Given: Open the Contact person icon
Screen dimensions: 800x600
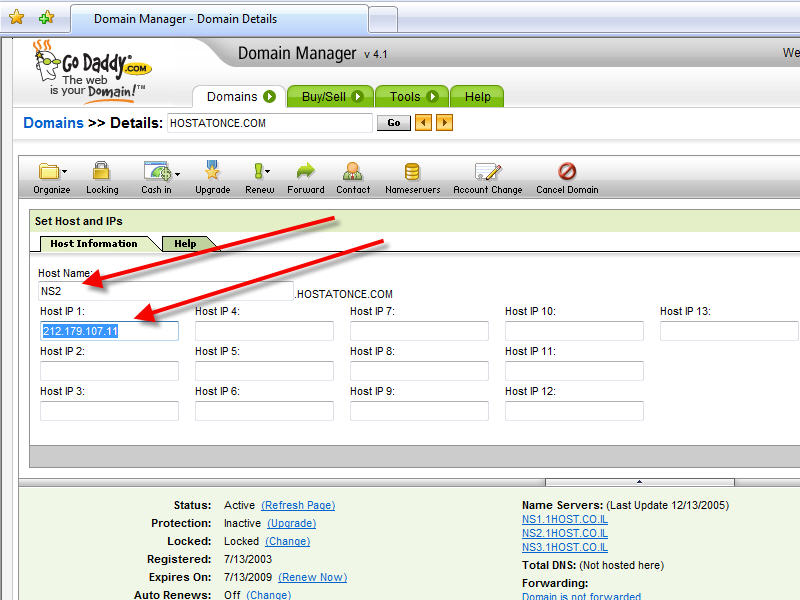Looking at the screenshot, I should [353, 172].
